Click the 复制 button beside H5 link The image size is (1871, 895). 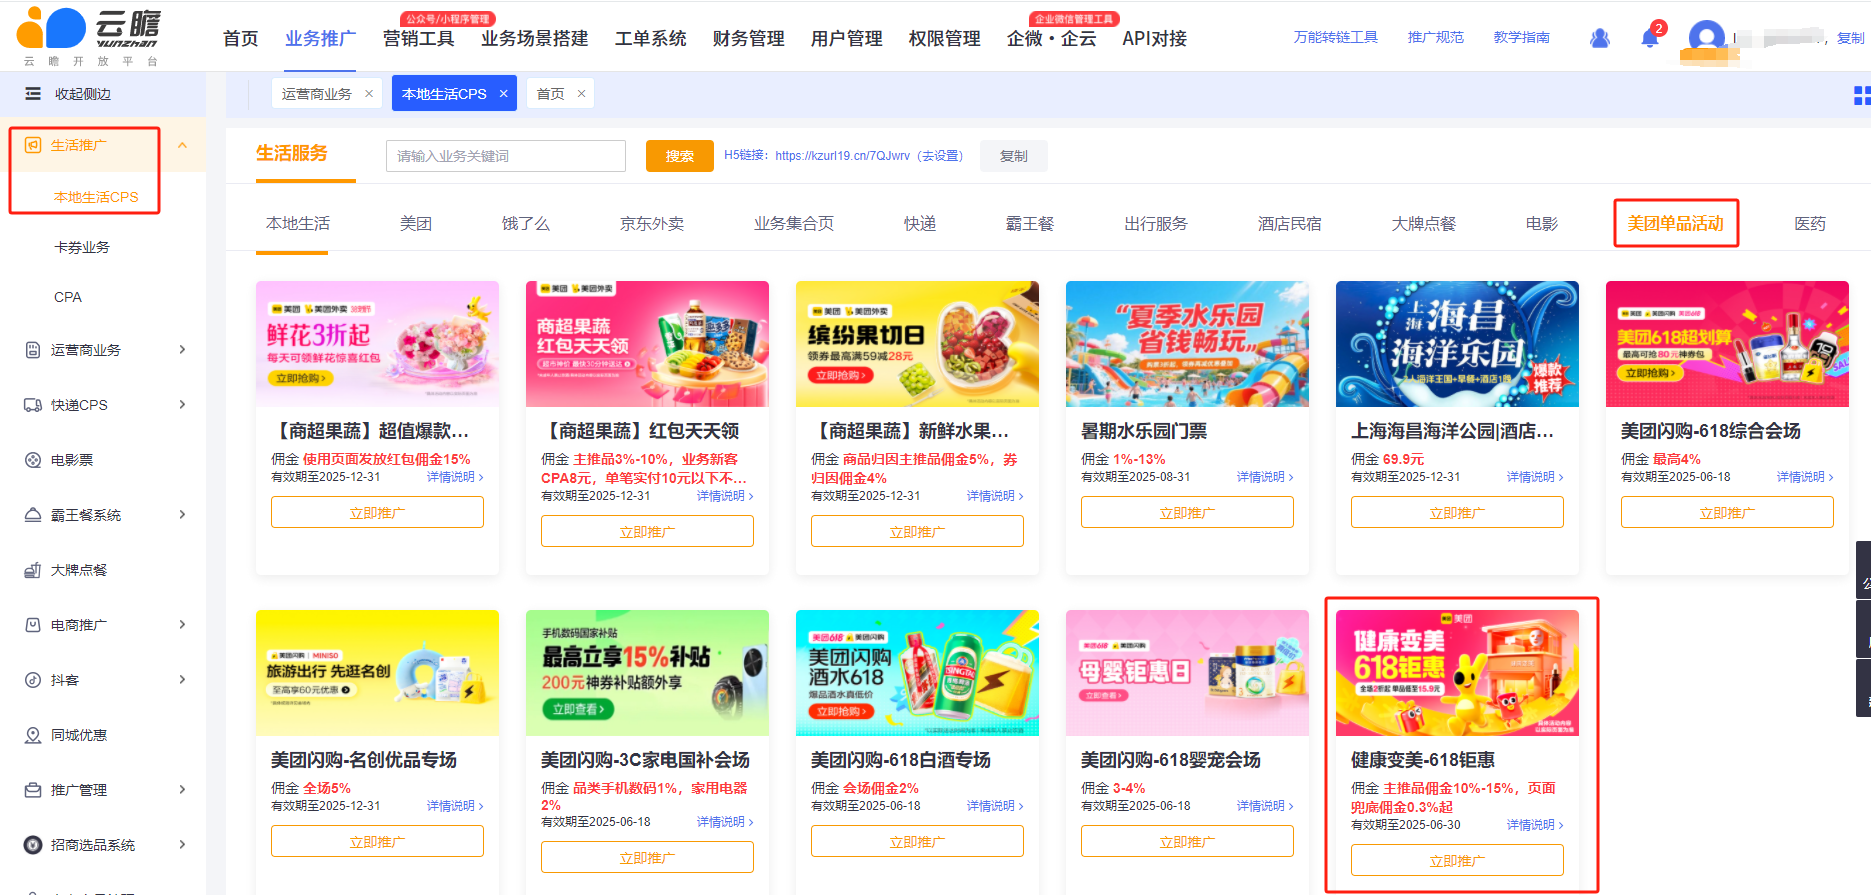click(1014, 156)
